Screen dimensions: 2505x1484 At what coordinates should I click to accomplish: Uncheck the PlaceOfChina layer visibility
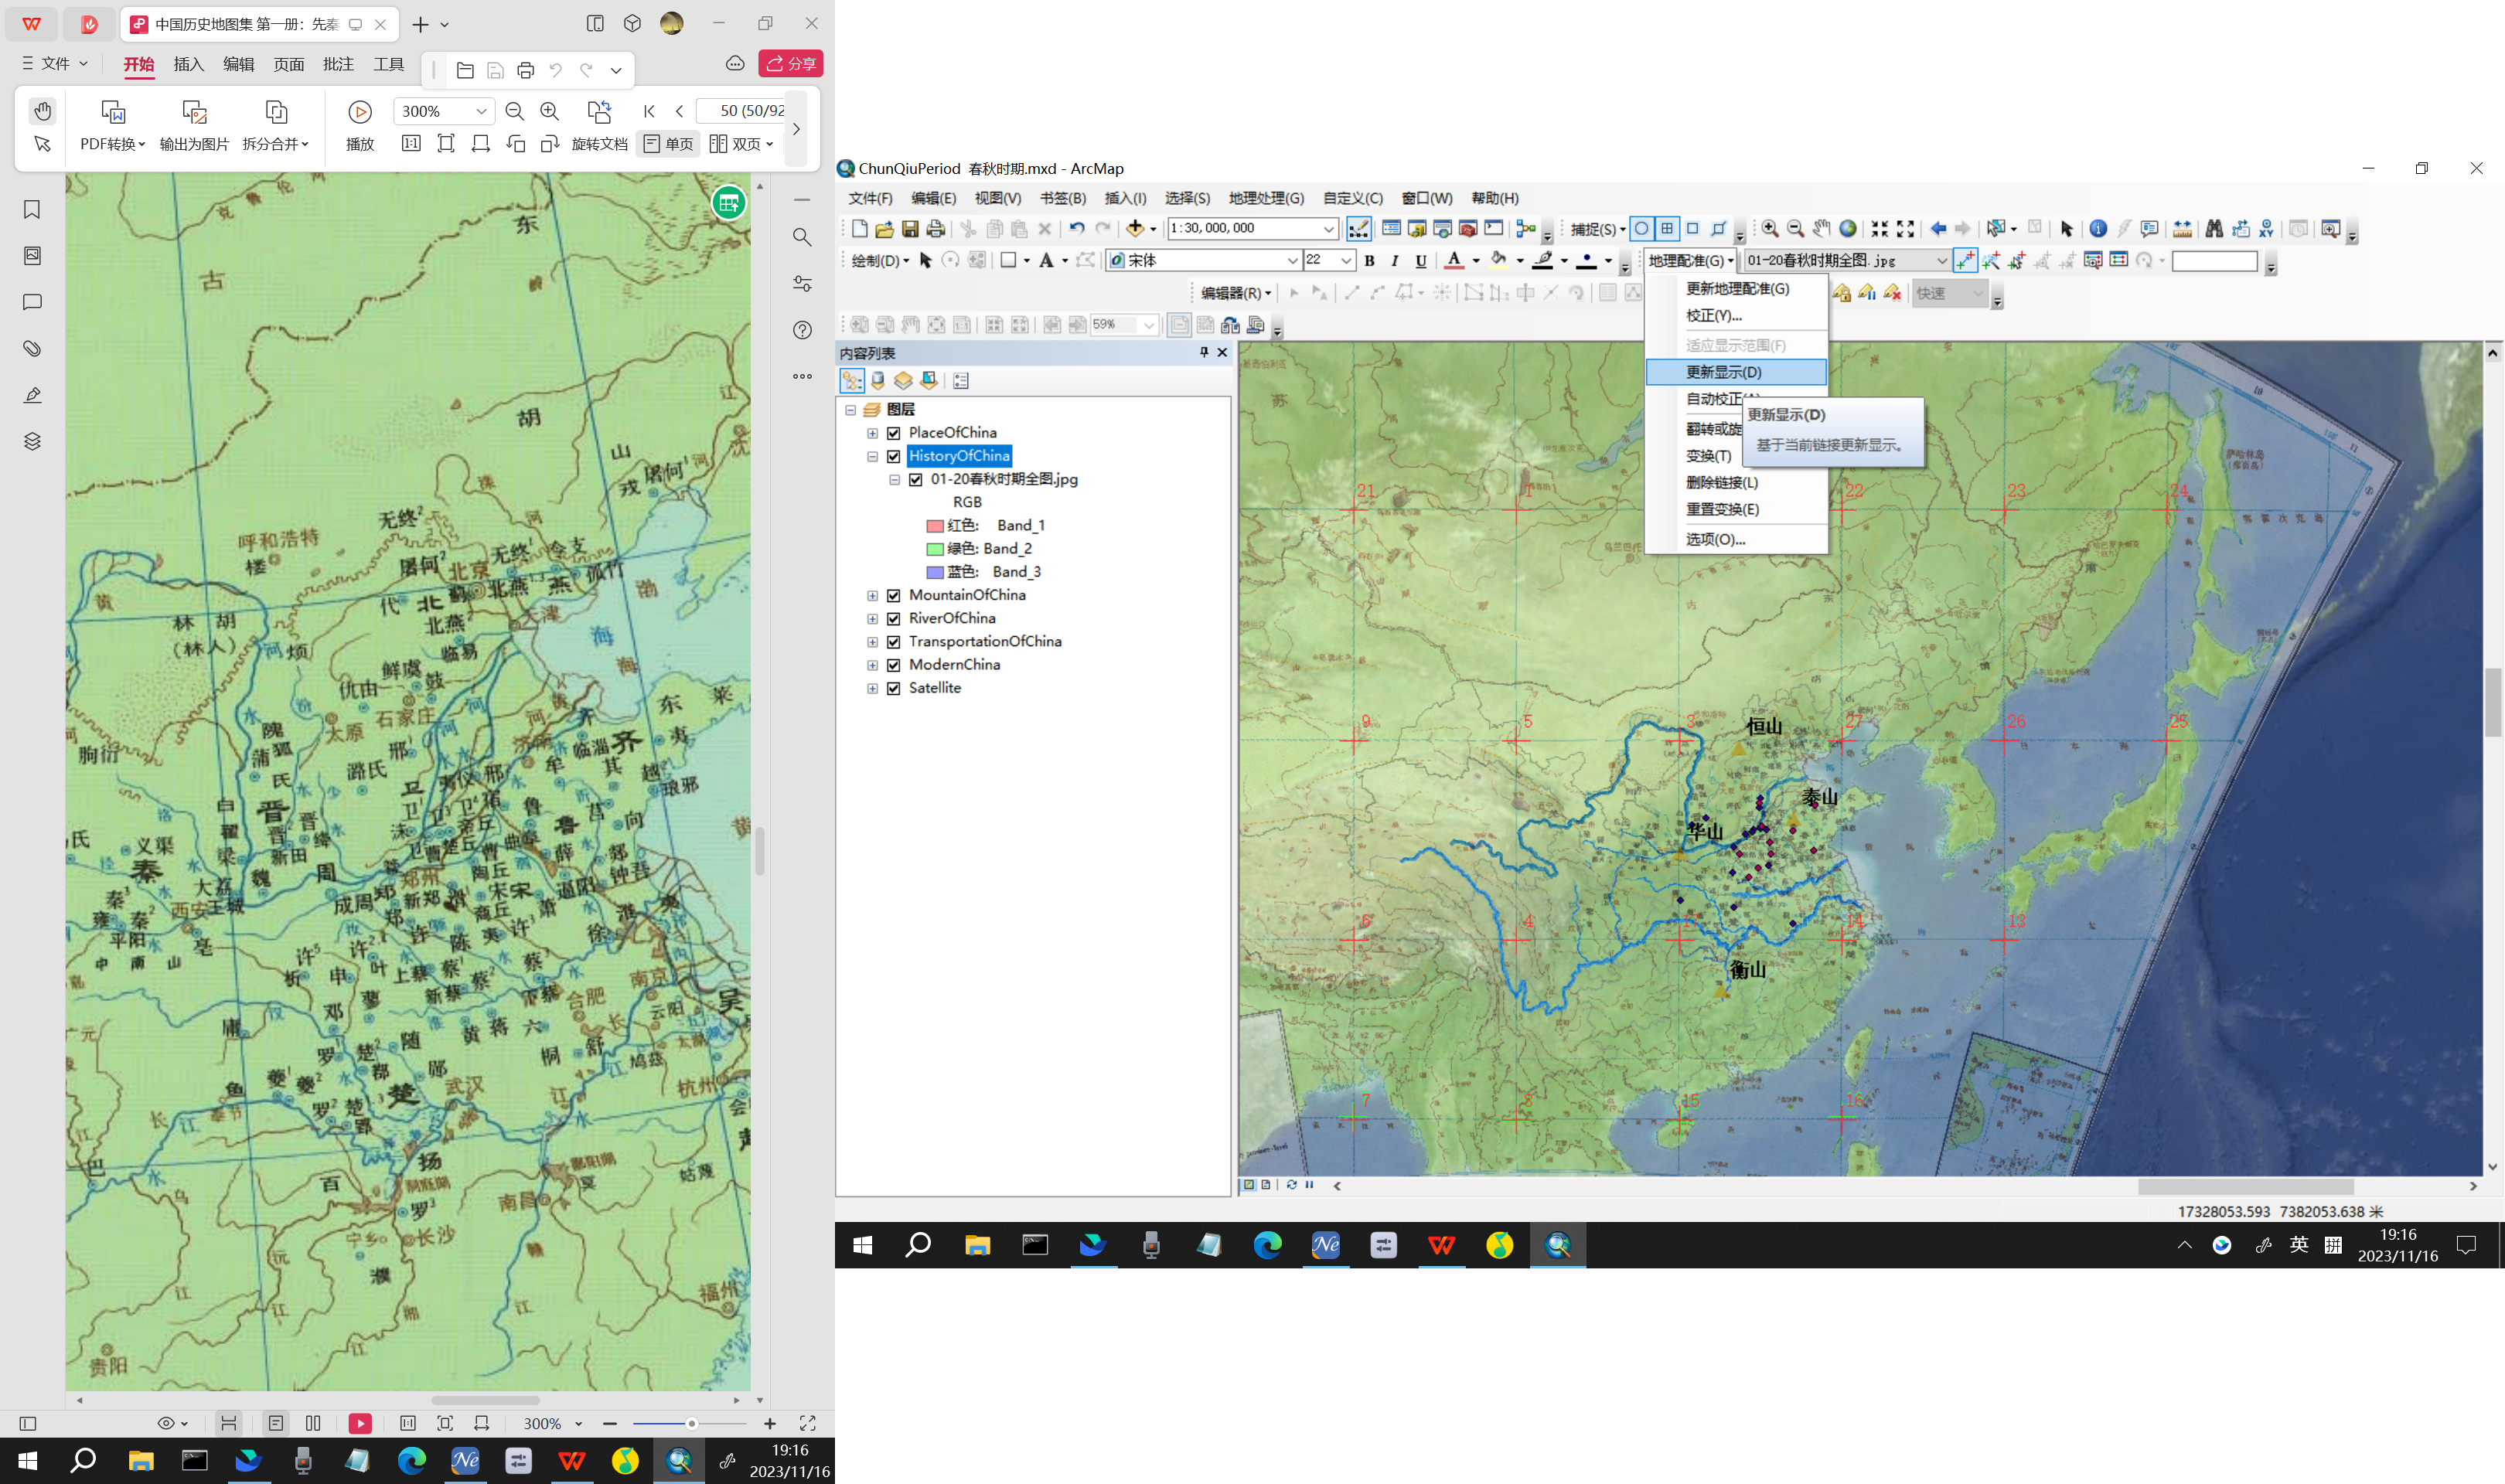coord(894,433)
